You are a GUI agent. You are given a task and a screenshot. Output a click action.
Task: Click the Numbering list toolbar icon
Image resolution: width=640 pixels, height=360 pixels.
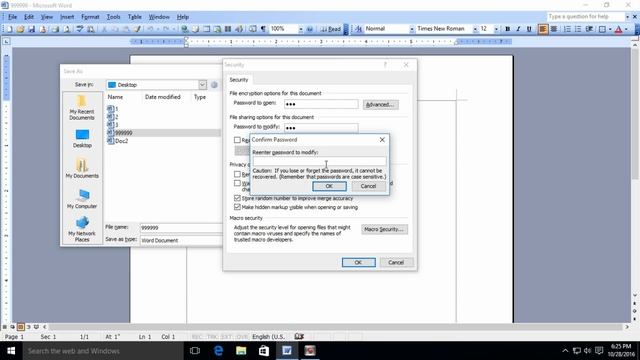click(x=567, y=29)
